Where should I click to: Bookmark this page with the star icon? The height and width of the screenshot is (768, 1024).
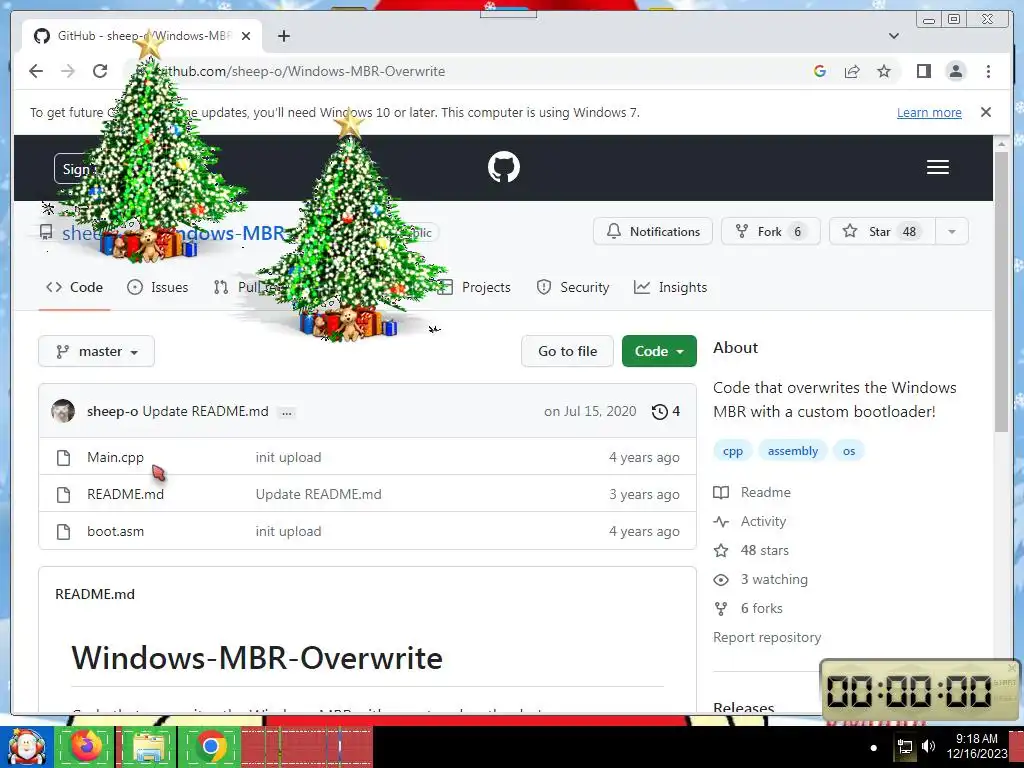coord(884,71)
